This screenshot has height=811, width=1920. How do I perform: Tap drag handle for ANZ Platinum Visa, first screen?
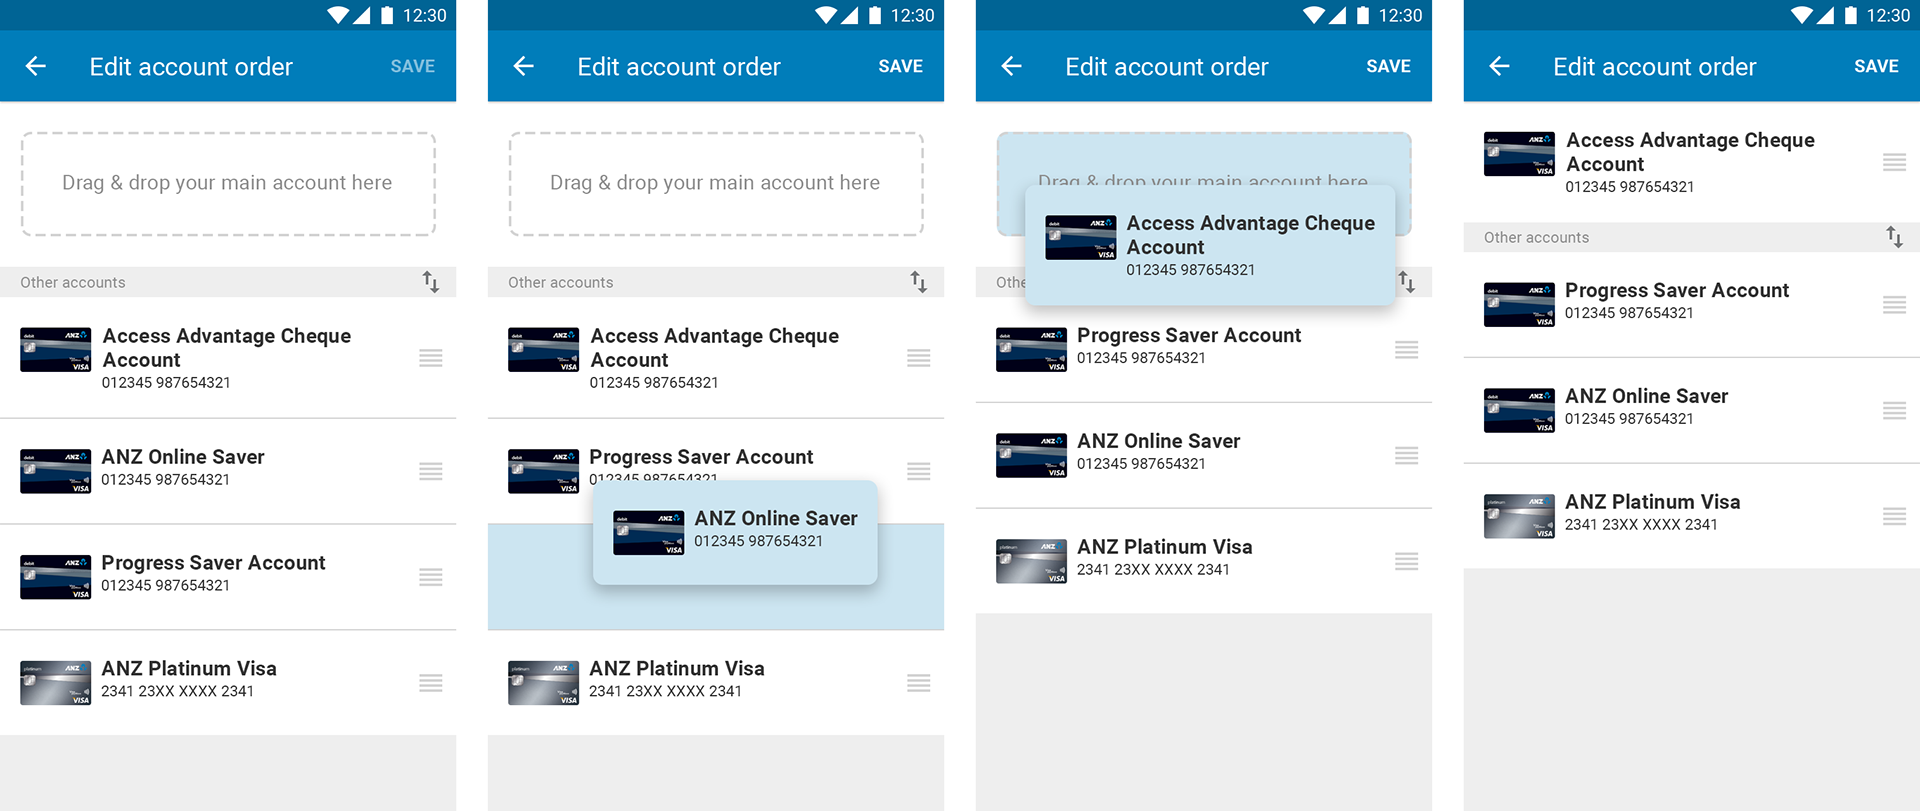[431, 683]
